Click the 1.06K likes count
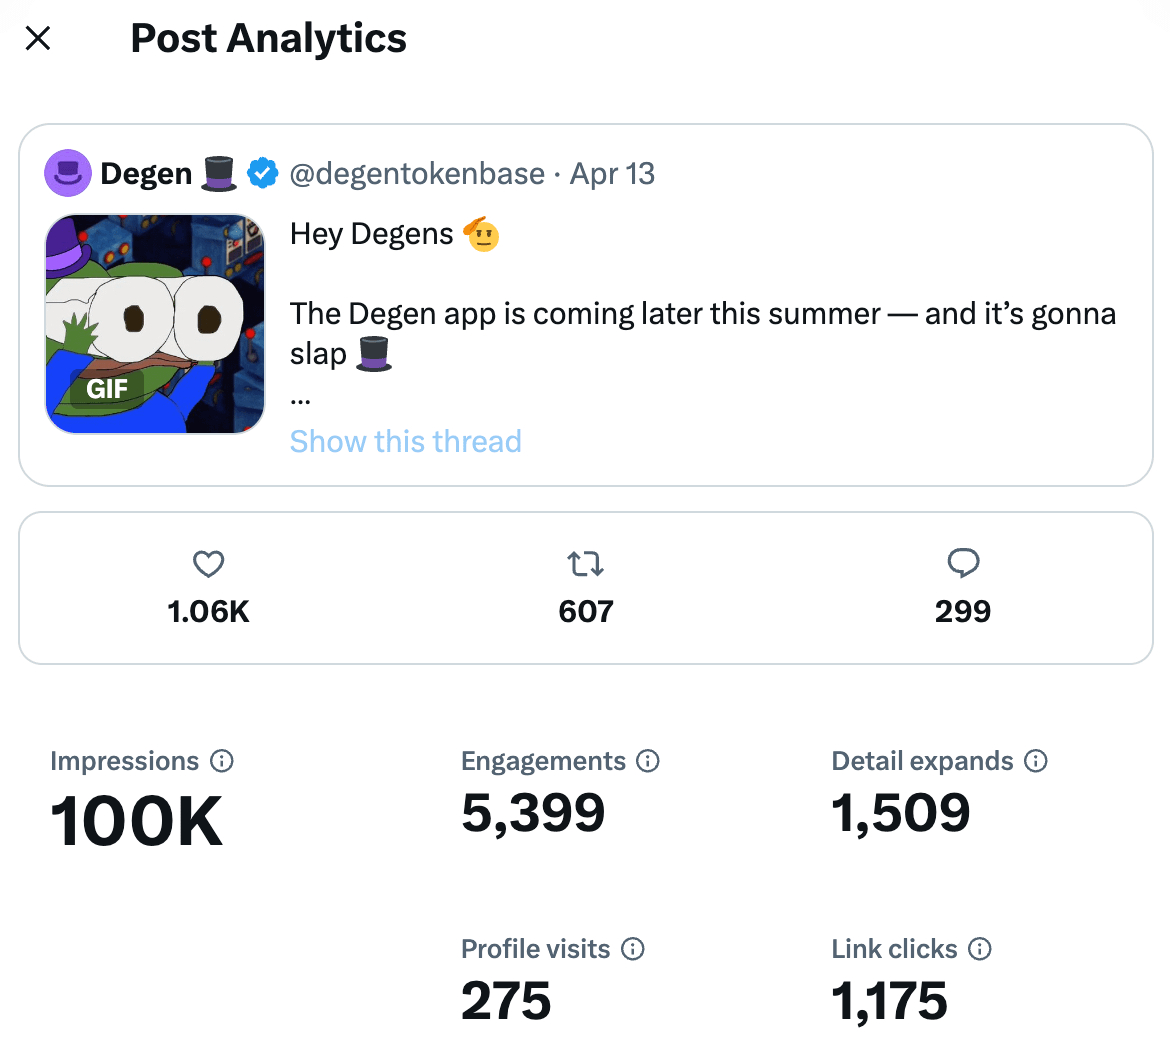This screenshot has width=1170, height=1058. coord(208,611)
